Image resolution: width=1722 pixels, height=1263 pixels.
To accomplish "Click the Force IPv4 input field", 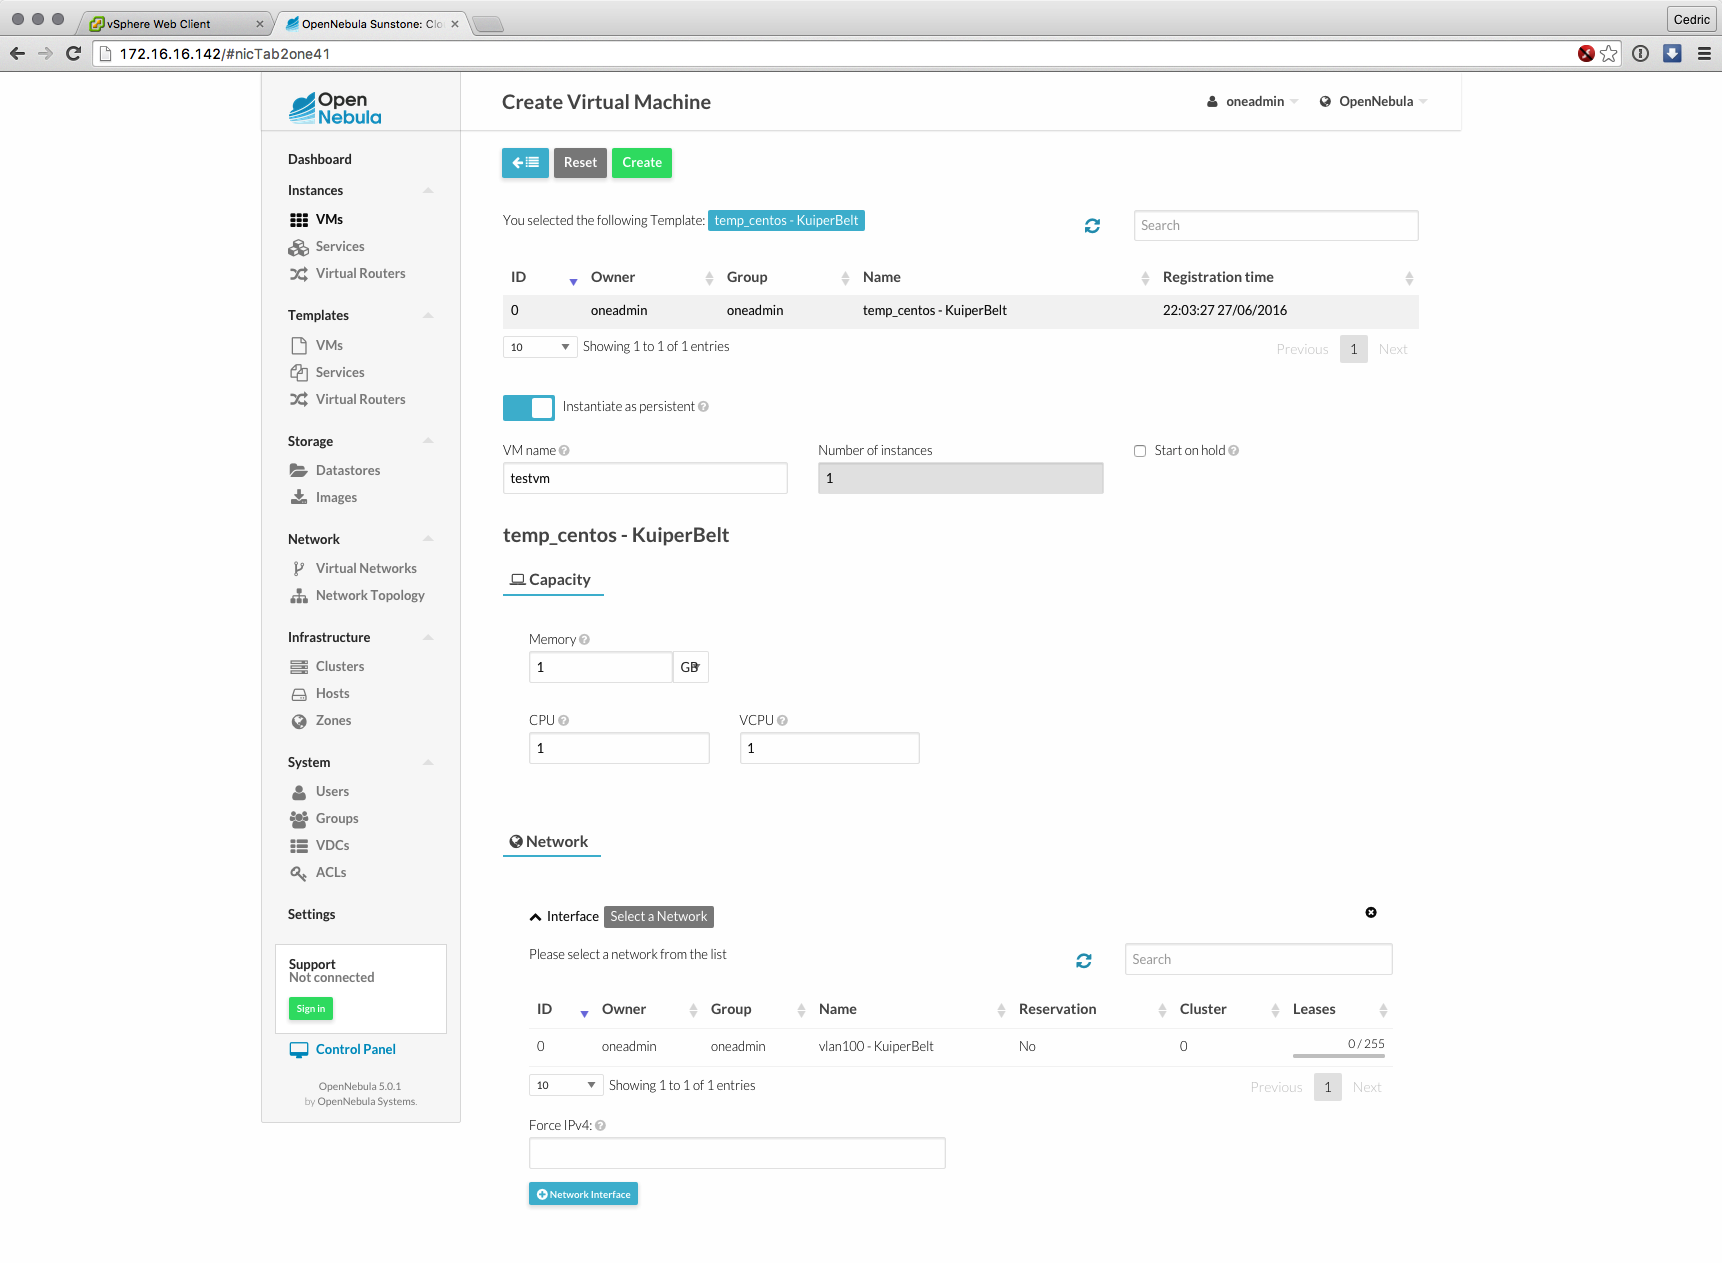I will tap(737, 1153).
